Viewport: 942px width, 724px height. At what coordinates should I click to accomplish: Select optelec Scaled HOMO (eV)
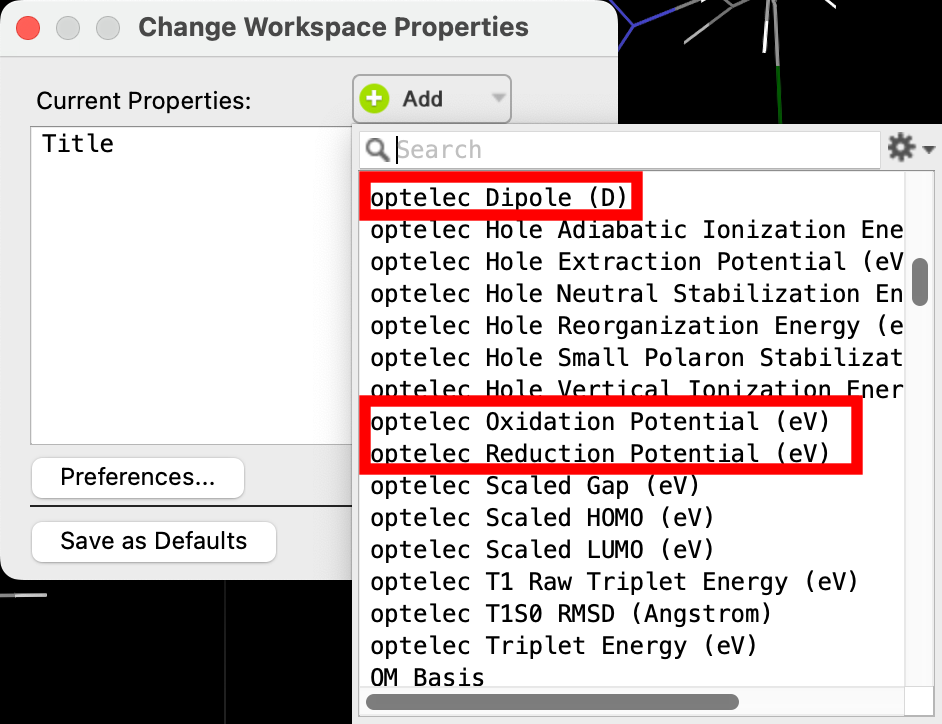tap(542, 517)
